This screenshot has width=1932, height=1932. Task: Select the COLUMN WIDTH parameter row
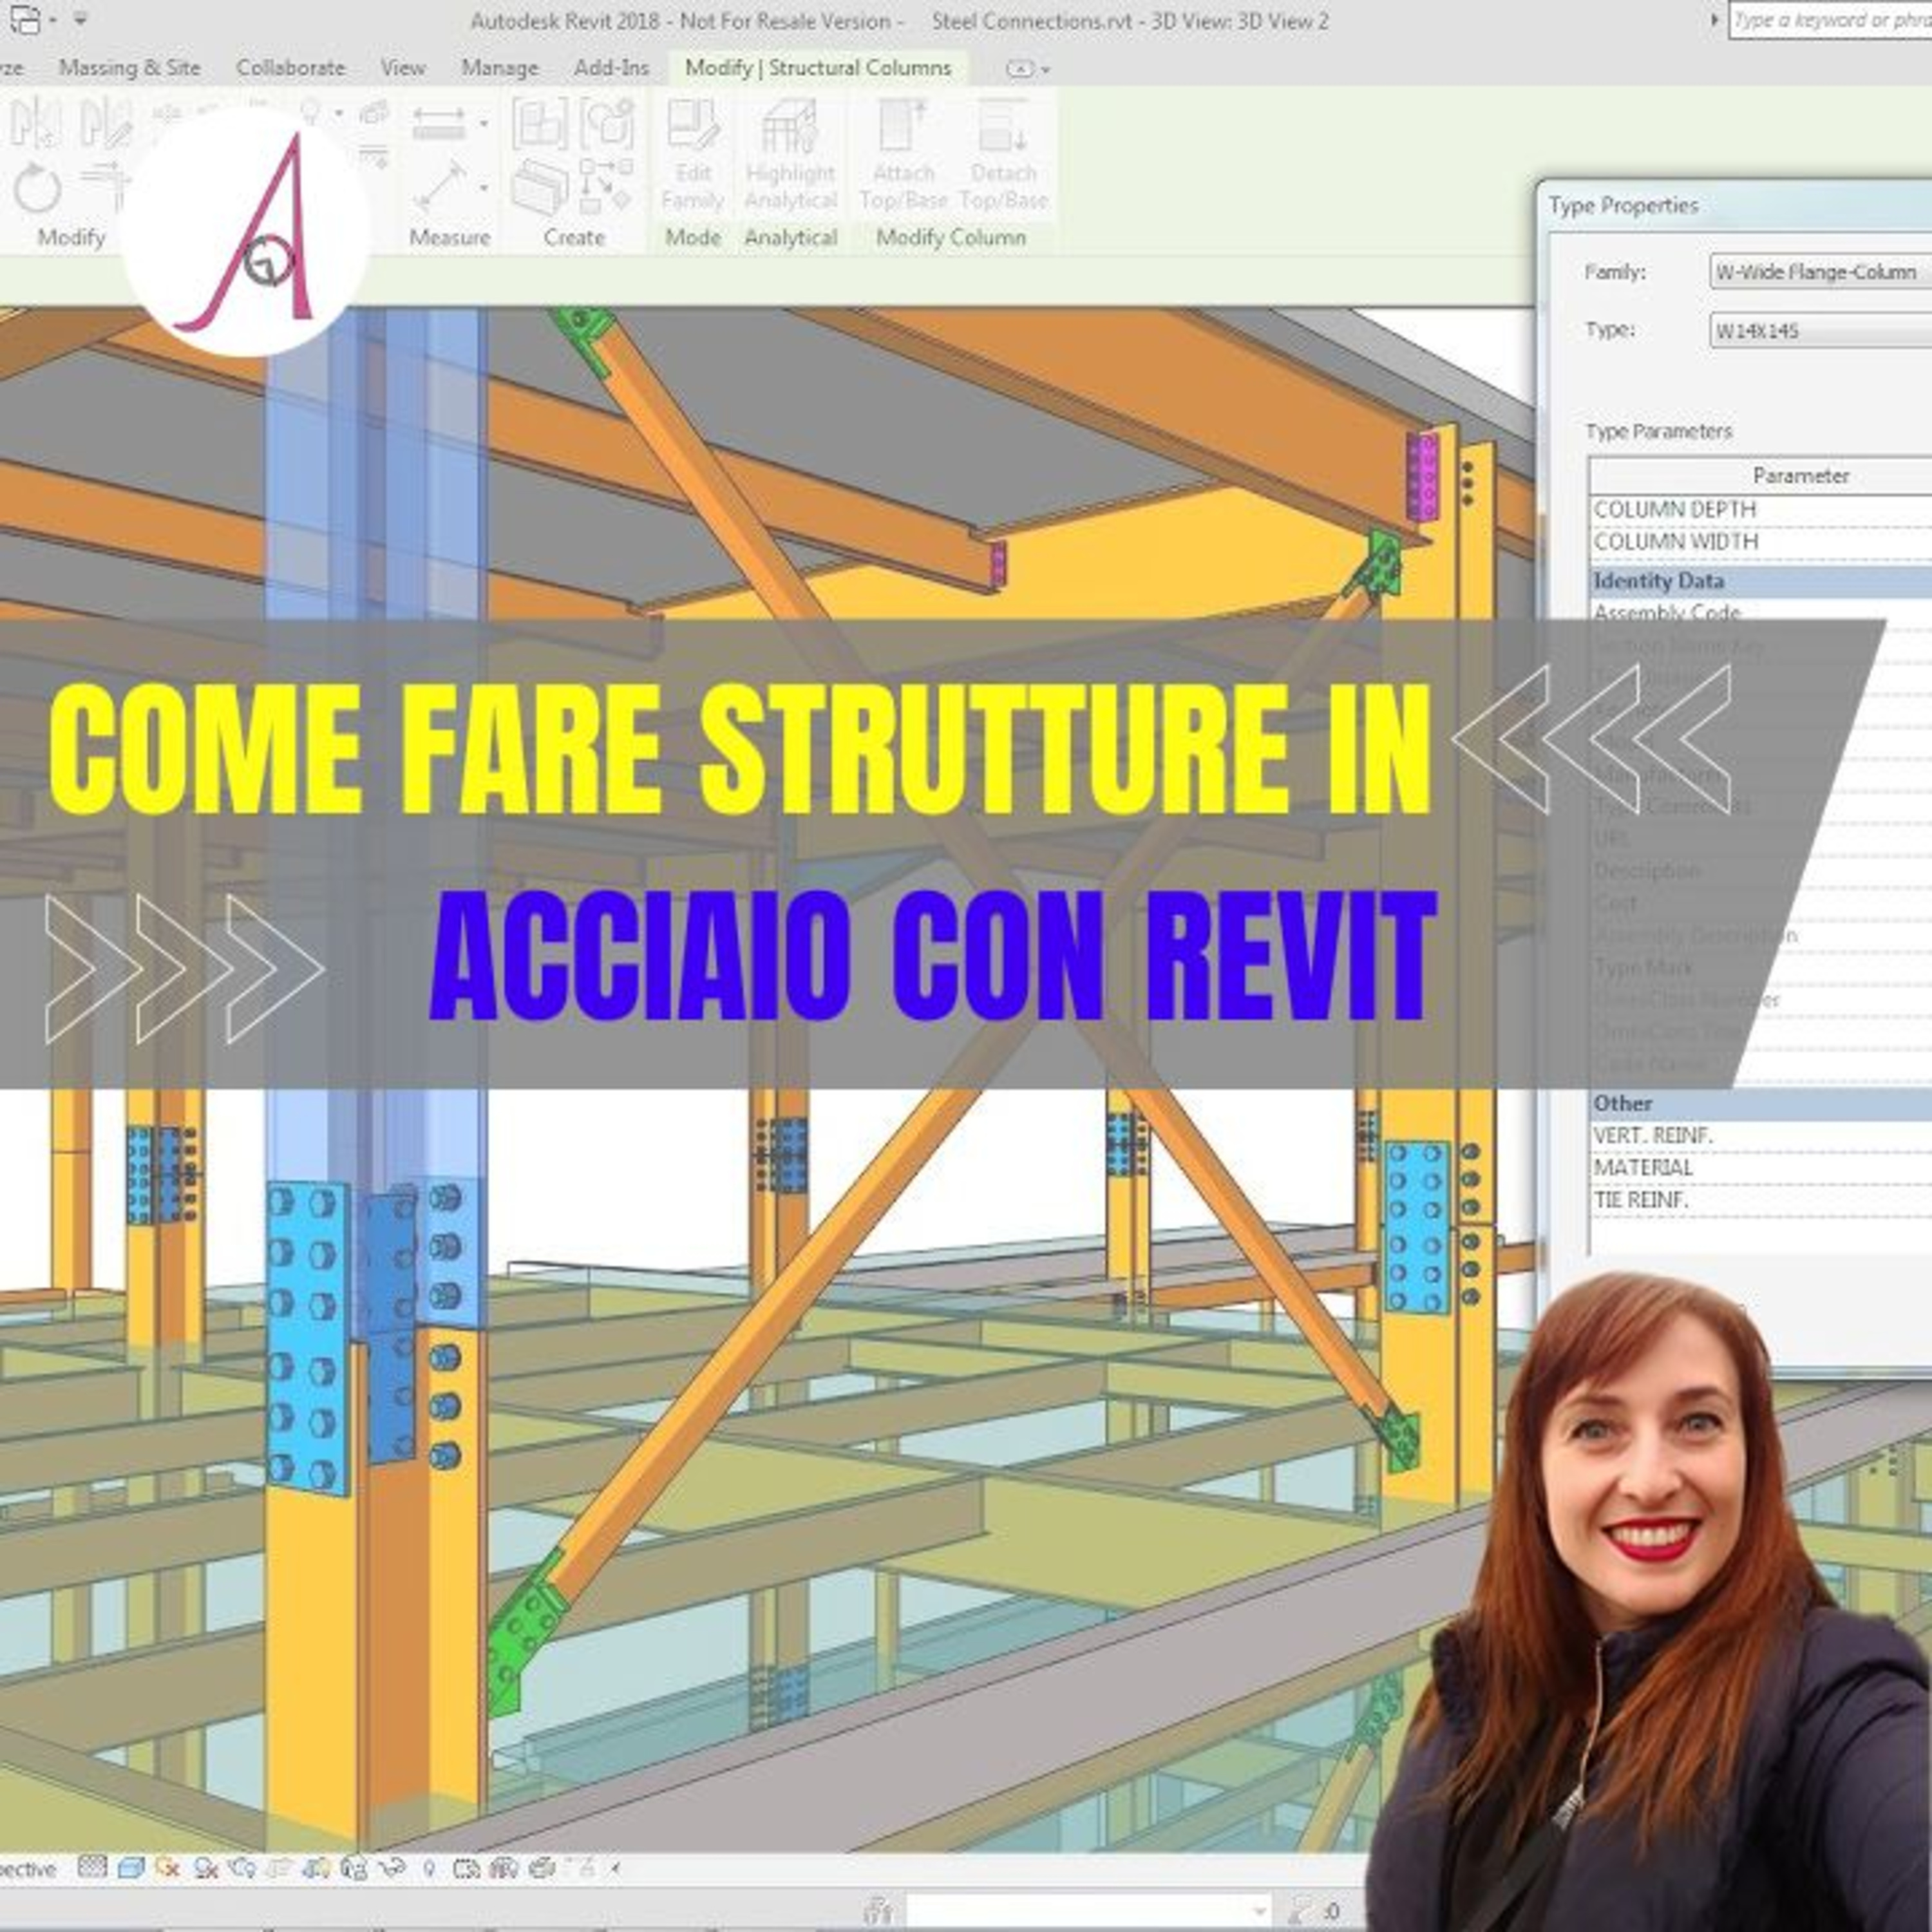click(1762, 541)
